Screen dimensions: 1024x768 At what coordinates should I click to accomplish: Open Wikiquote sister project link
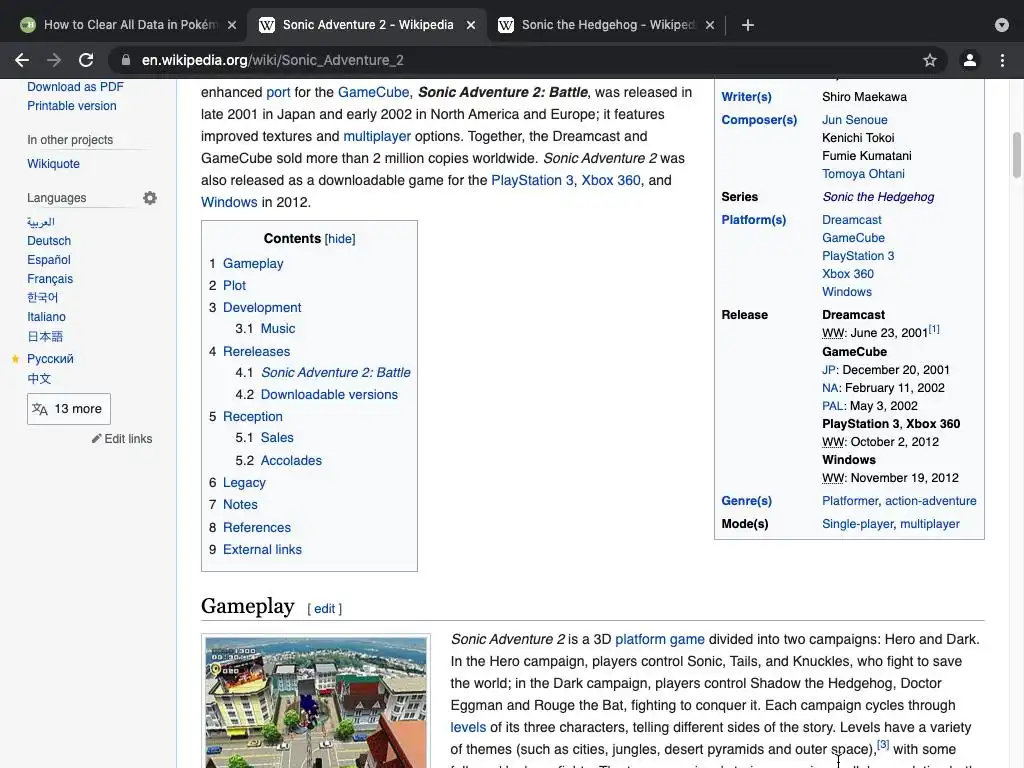[x=53, y=164]
